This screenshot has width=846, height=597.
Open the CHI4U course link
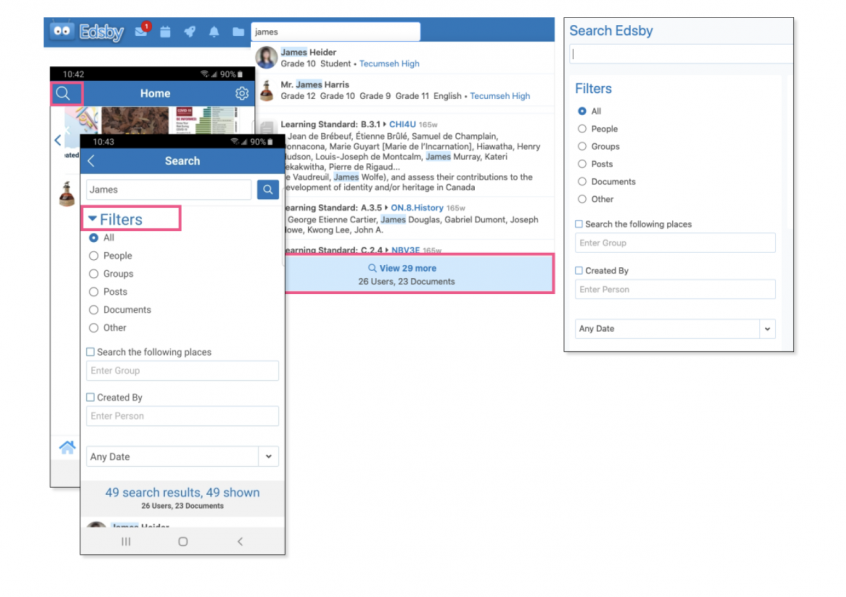point(402,124)
